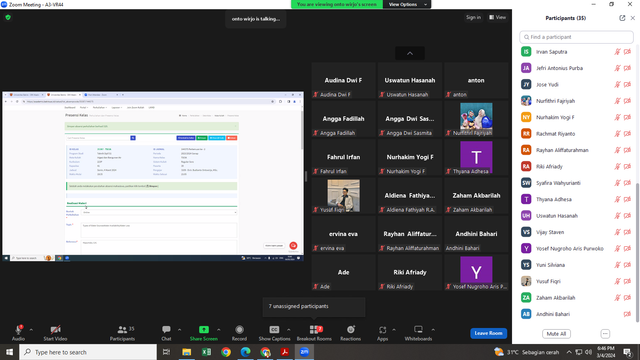
Task: Open File Explorer from the taskbar
Action: (x=187, y=352)
